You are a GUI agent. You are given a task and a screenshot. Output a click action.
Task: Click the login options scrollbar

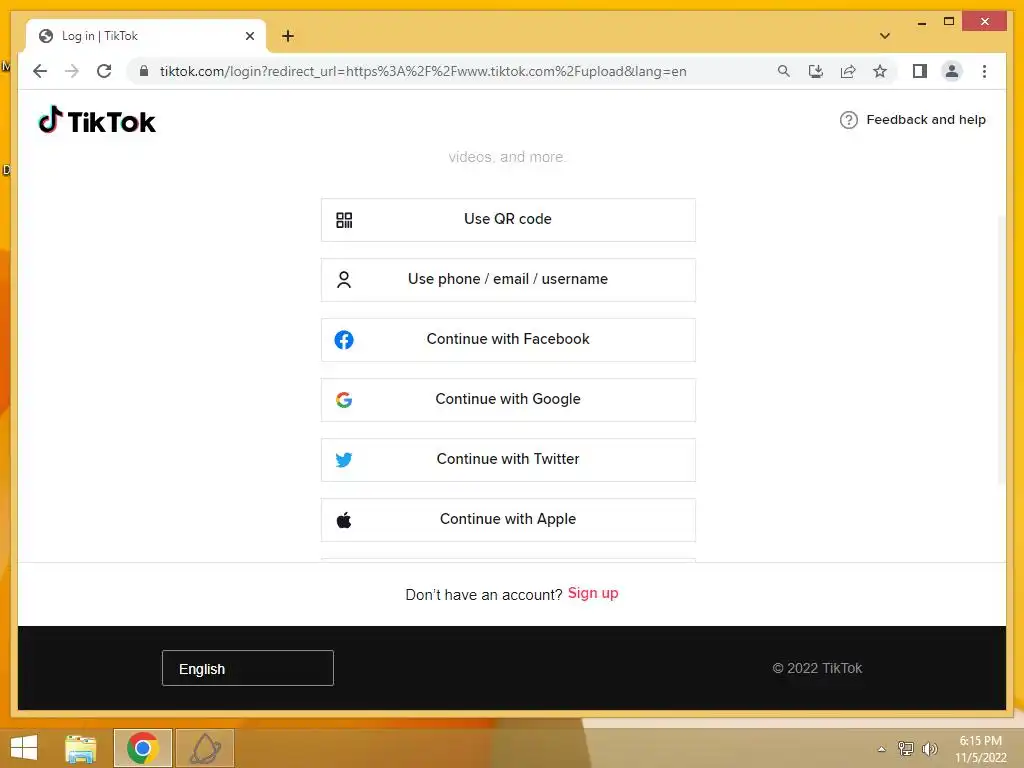point(1002,349)
